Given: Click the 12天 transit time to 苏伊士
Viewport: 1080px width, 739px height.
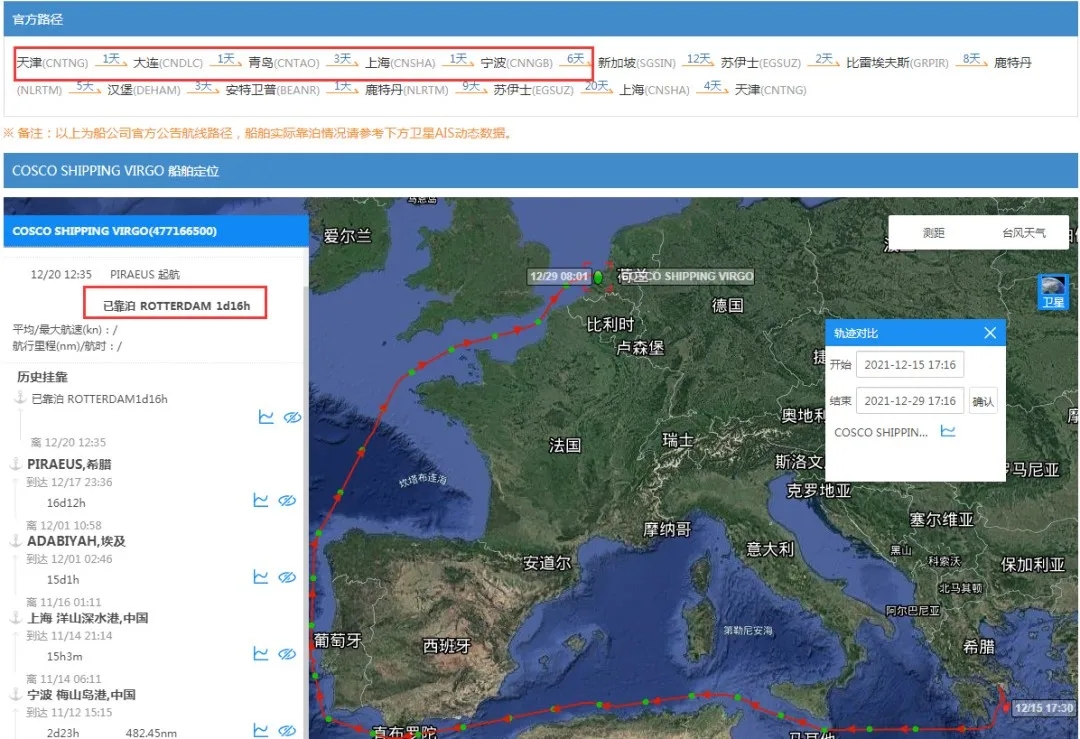Looking at the screenshot, I should [698, 59].
